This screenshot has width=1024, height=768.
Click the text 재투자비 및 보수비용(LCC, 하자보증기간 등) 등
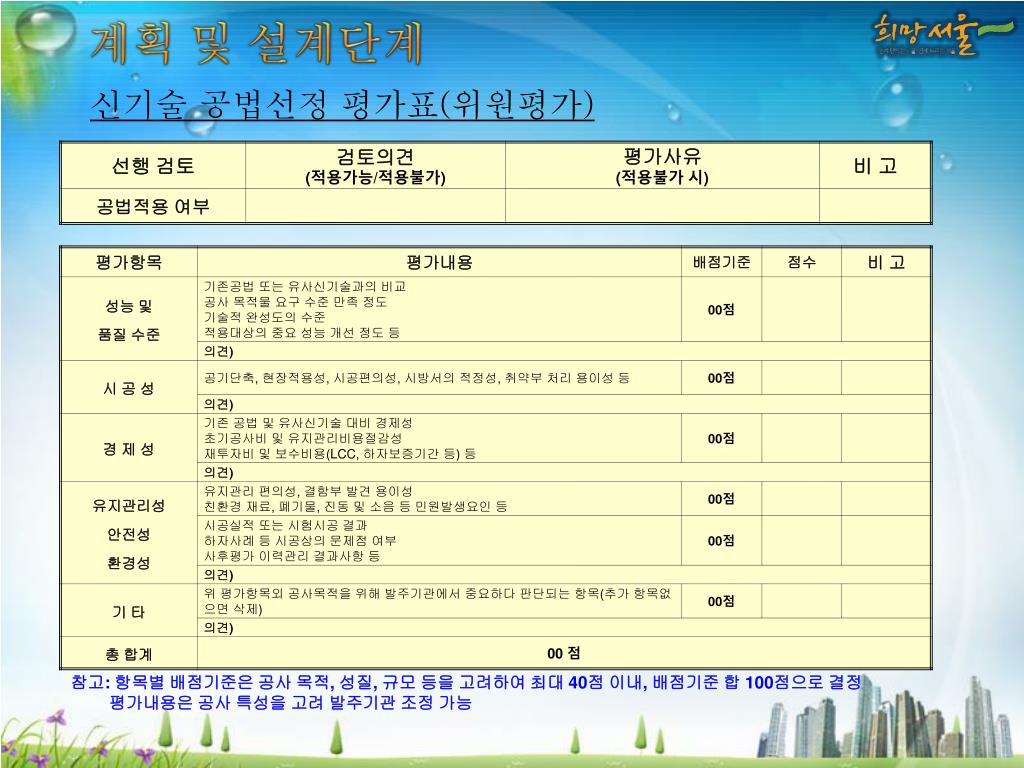pos(340,454)
